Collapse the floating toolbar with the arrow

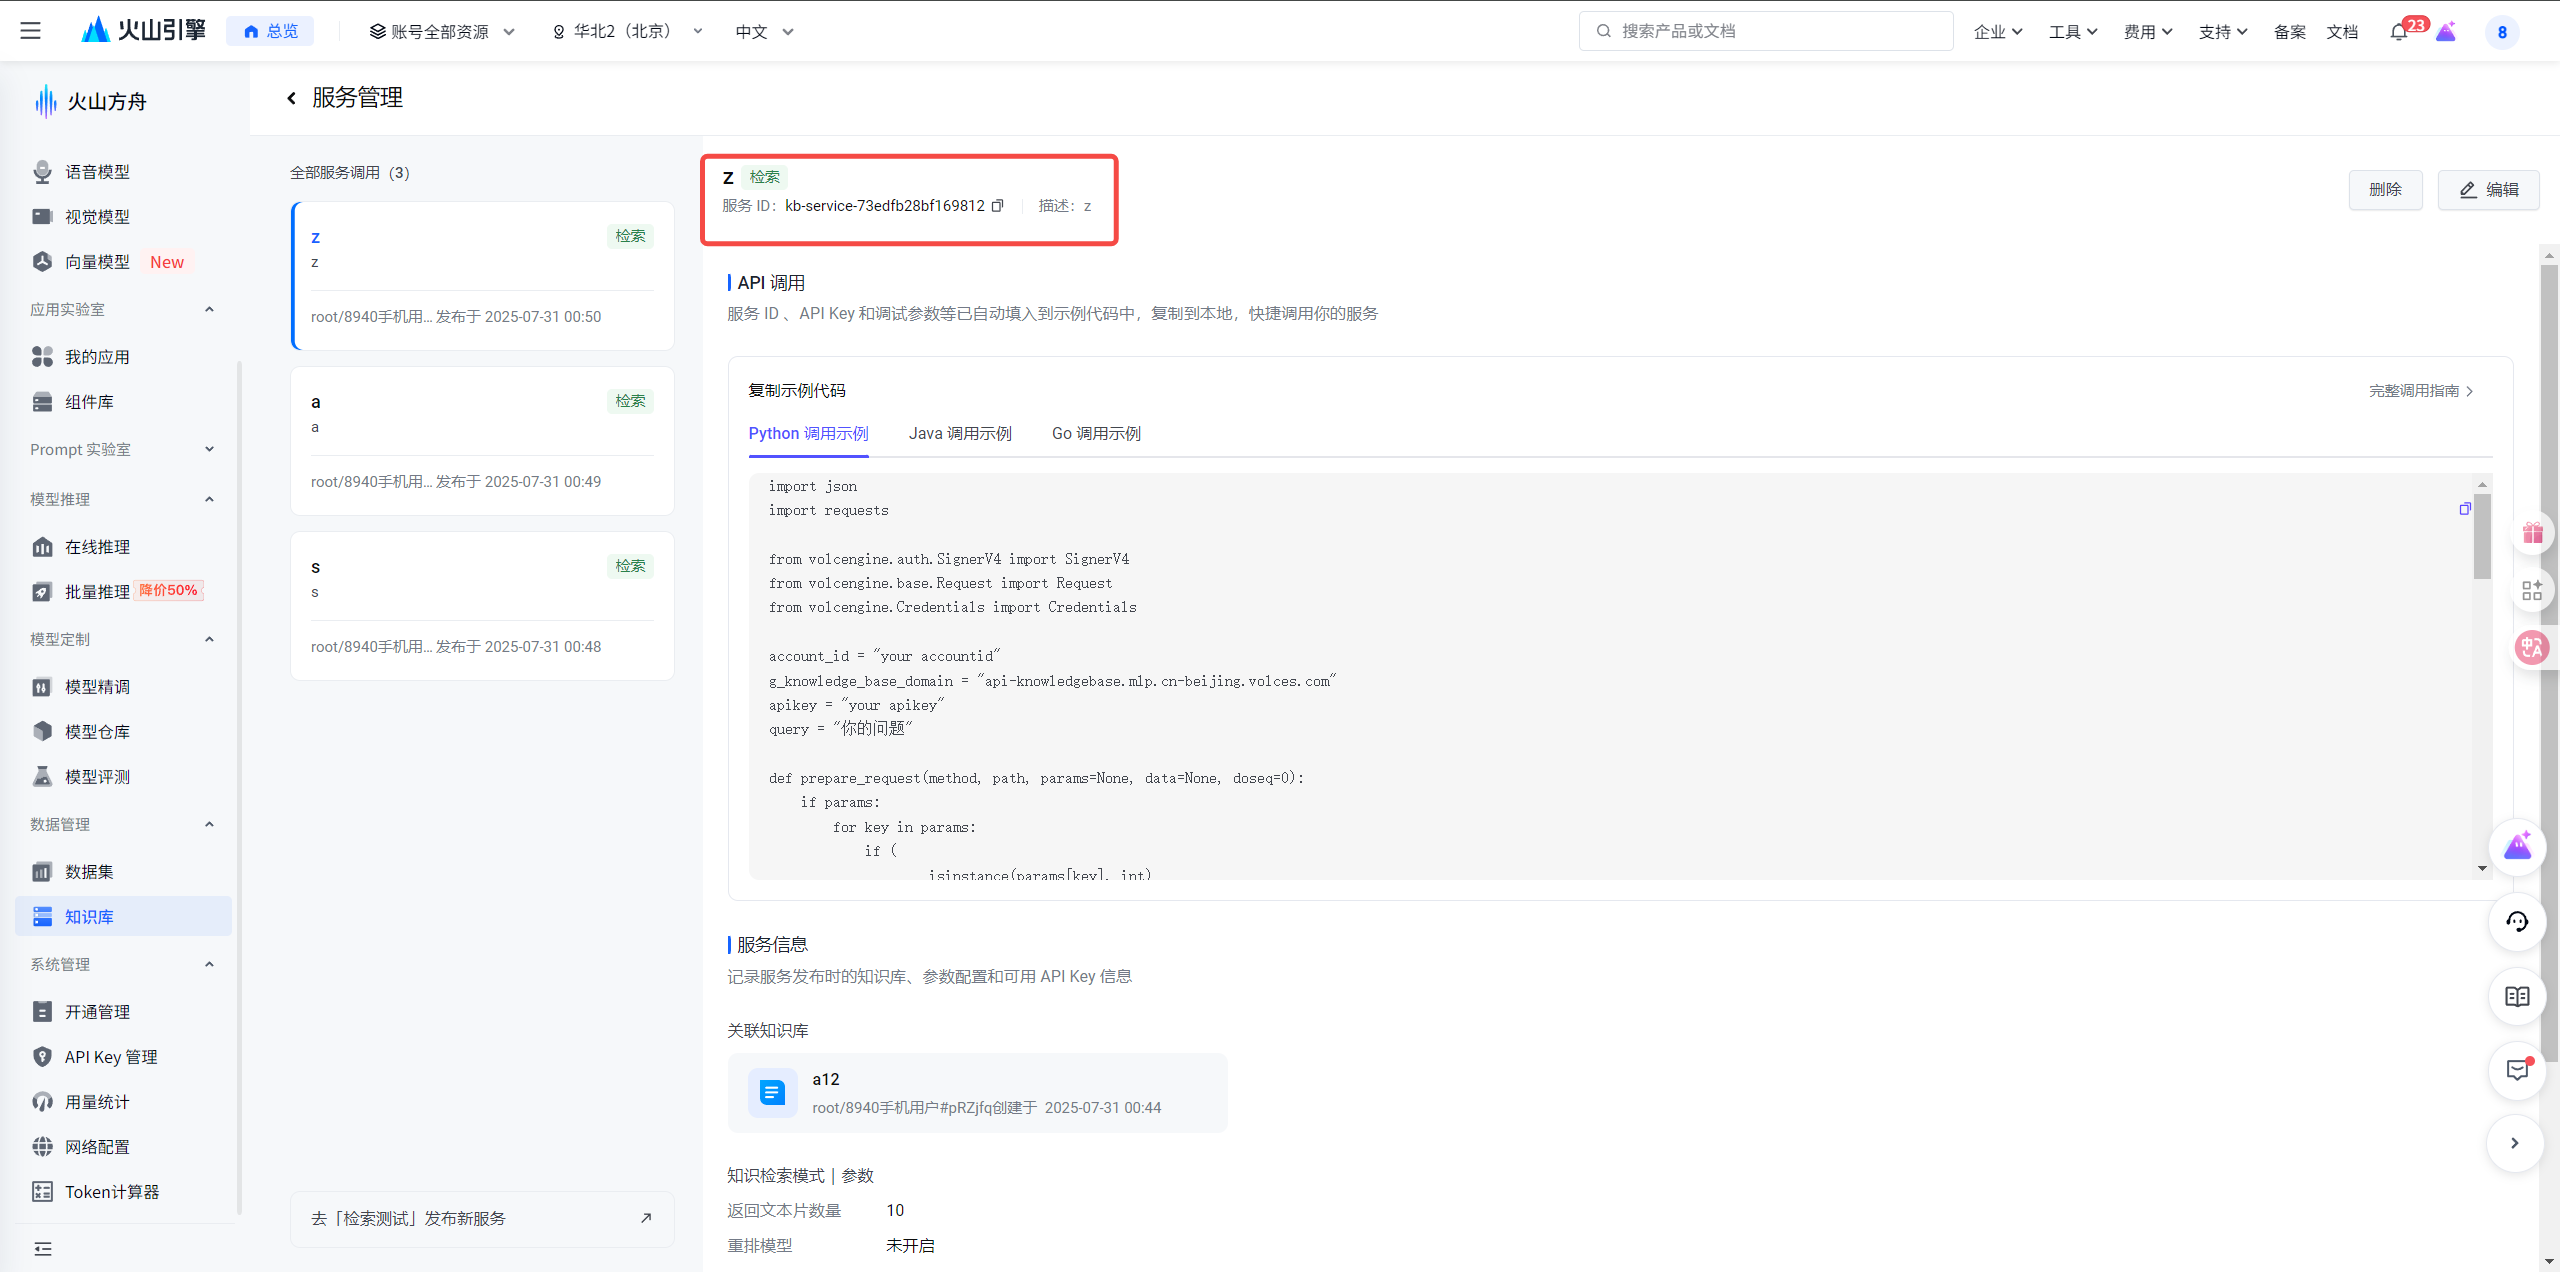coord(2515,1143)
